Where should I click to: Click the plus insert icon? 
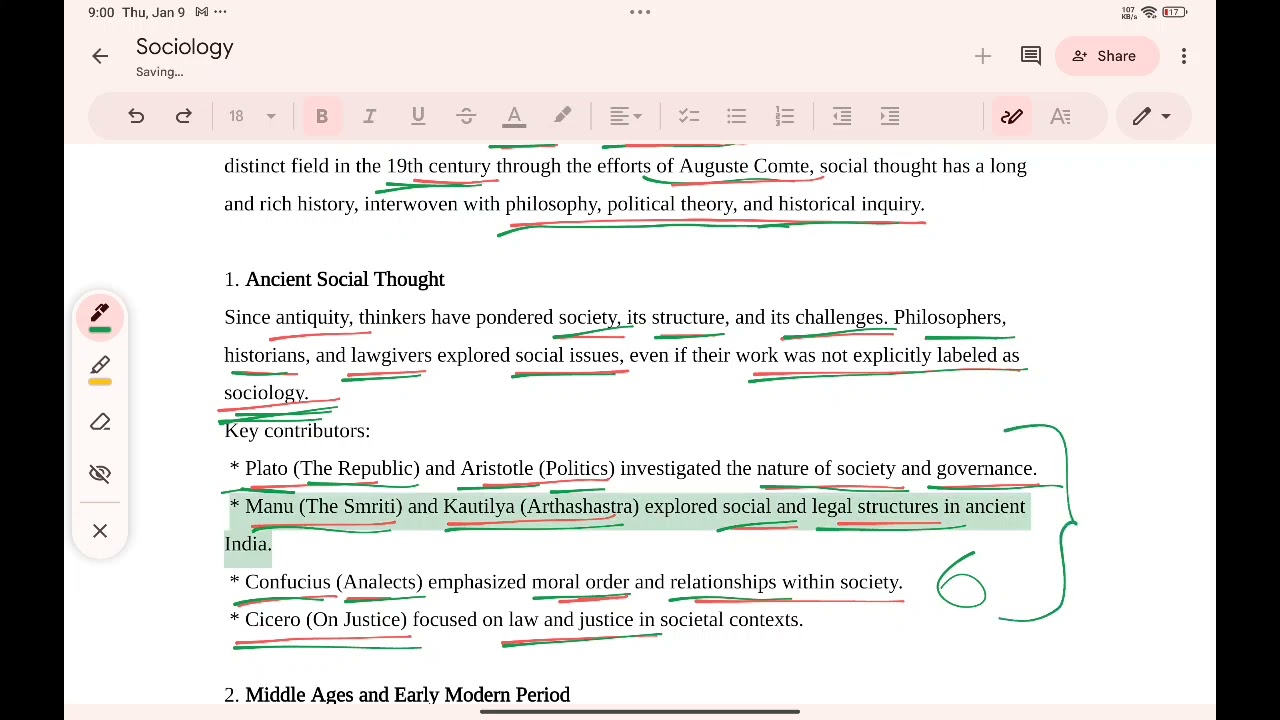click(x=983, y=56)
